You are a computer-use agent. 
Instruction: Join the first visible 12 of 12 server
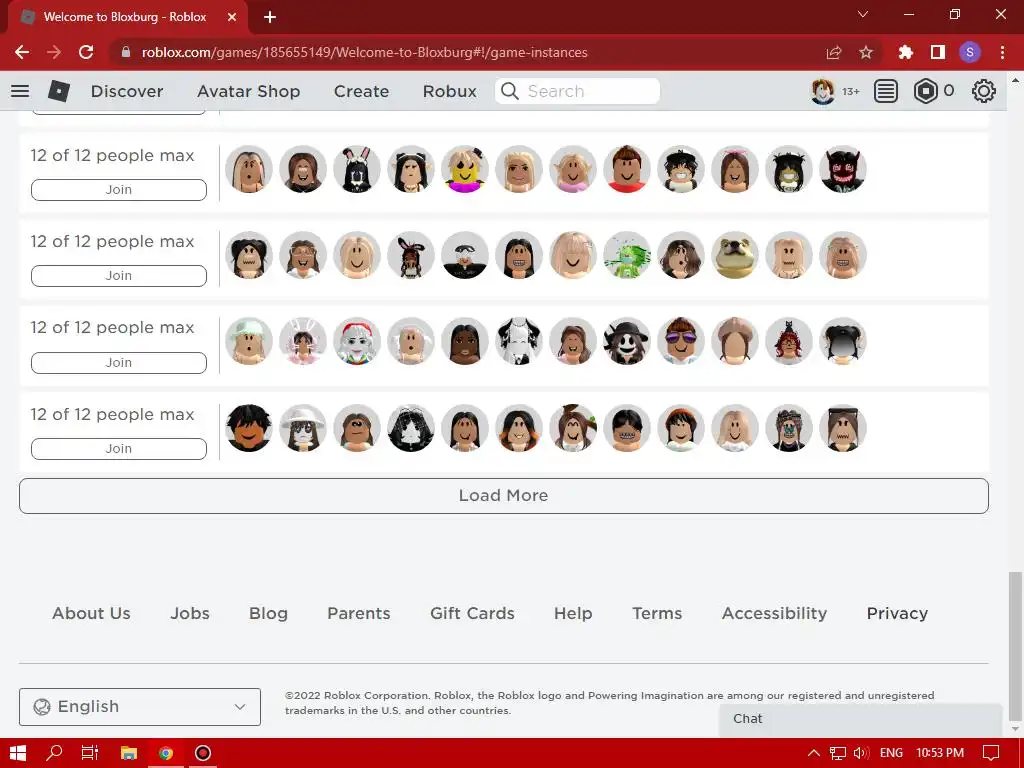[119, 190]
